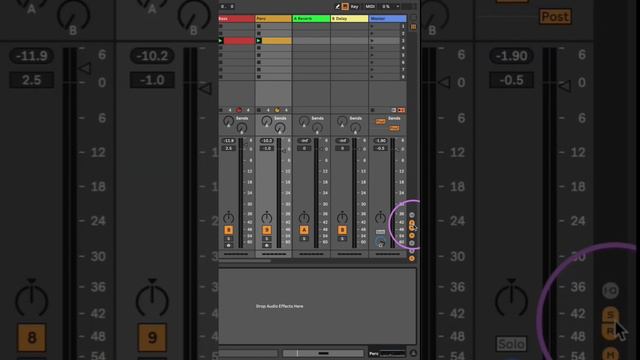Toggle Bass track activator 8
The image size is (640, 360).
229,230
